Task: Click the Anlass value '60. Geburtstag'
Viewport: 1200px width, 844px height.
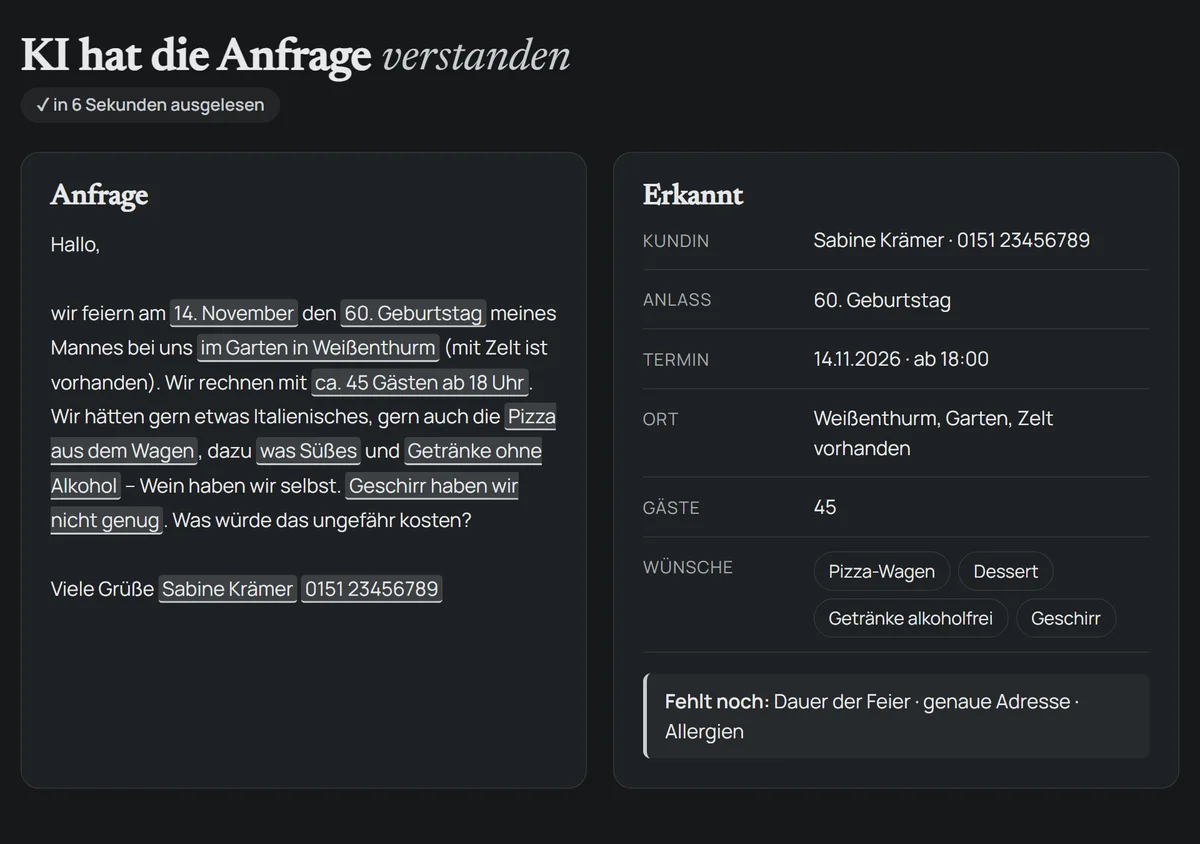Action: click(x=882, y=300)
